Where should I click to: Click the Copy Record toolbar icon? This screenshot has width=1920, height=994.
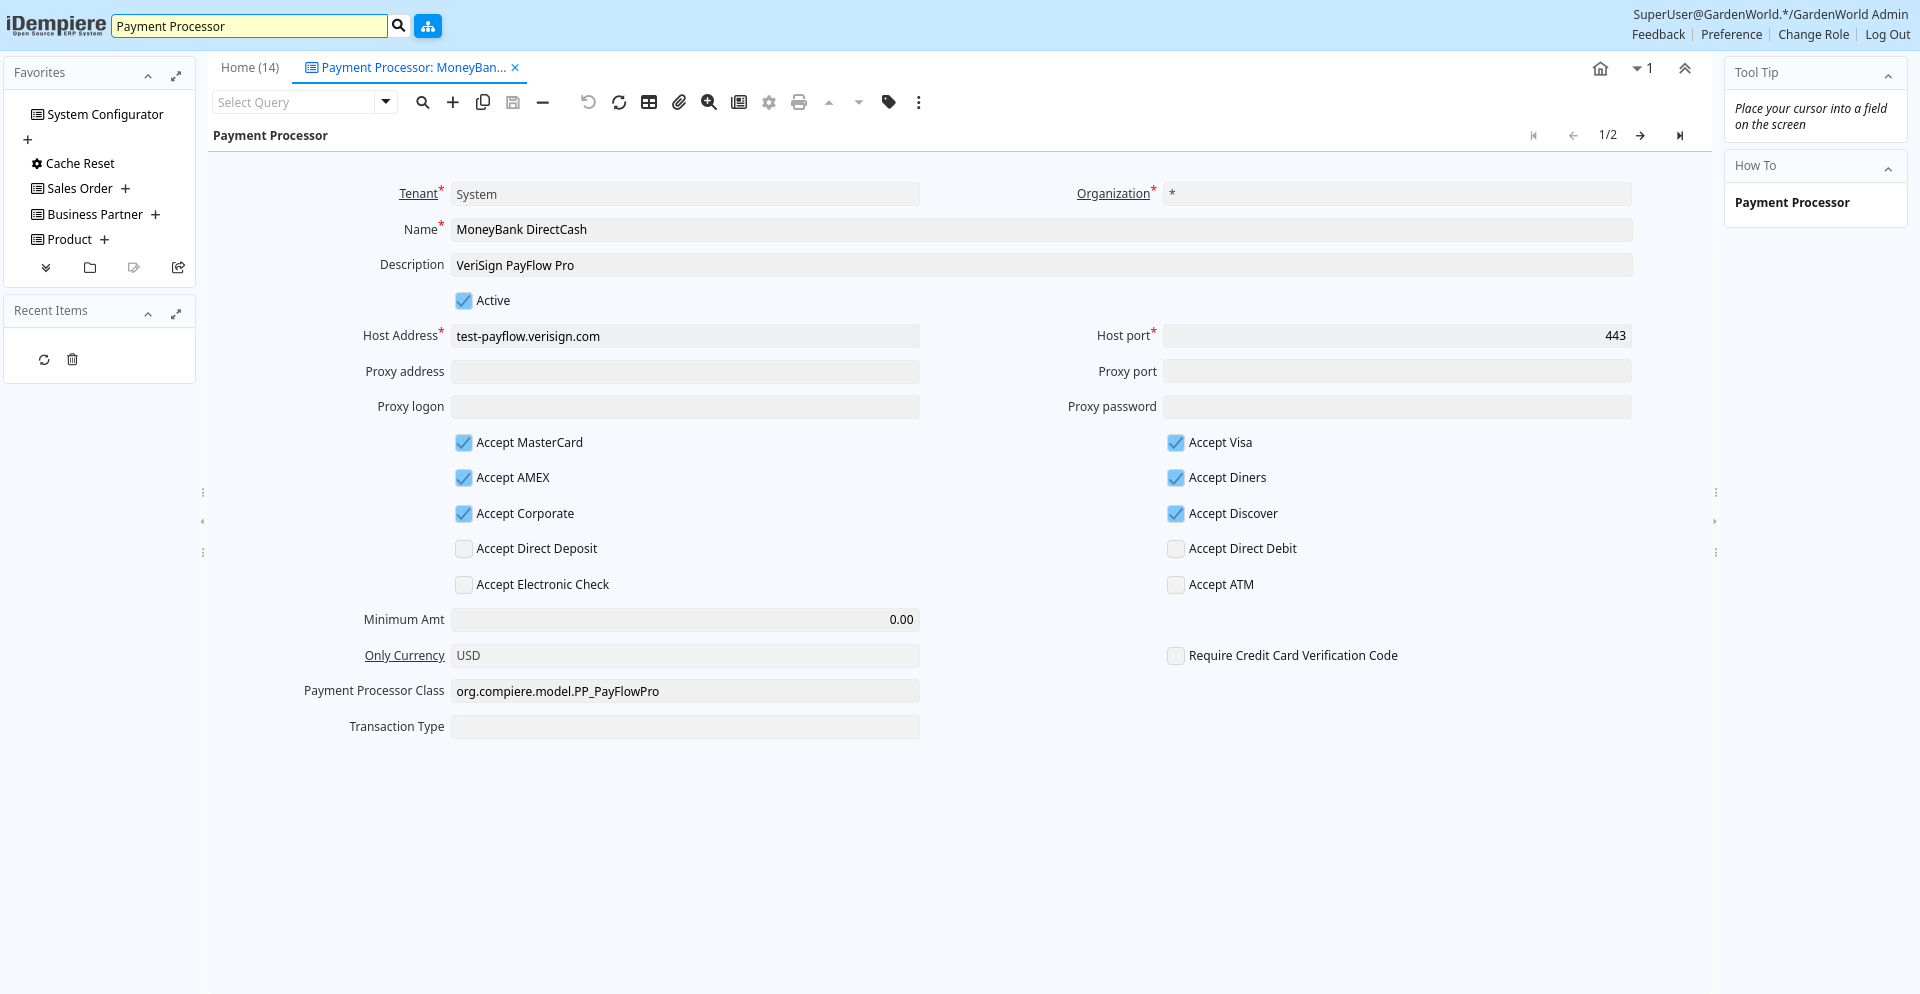483,102
